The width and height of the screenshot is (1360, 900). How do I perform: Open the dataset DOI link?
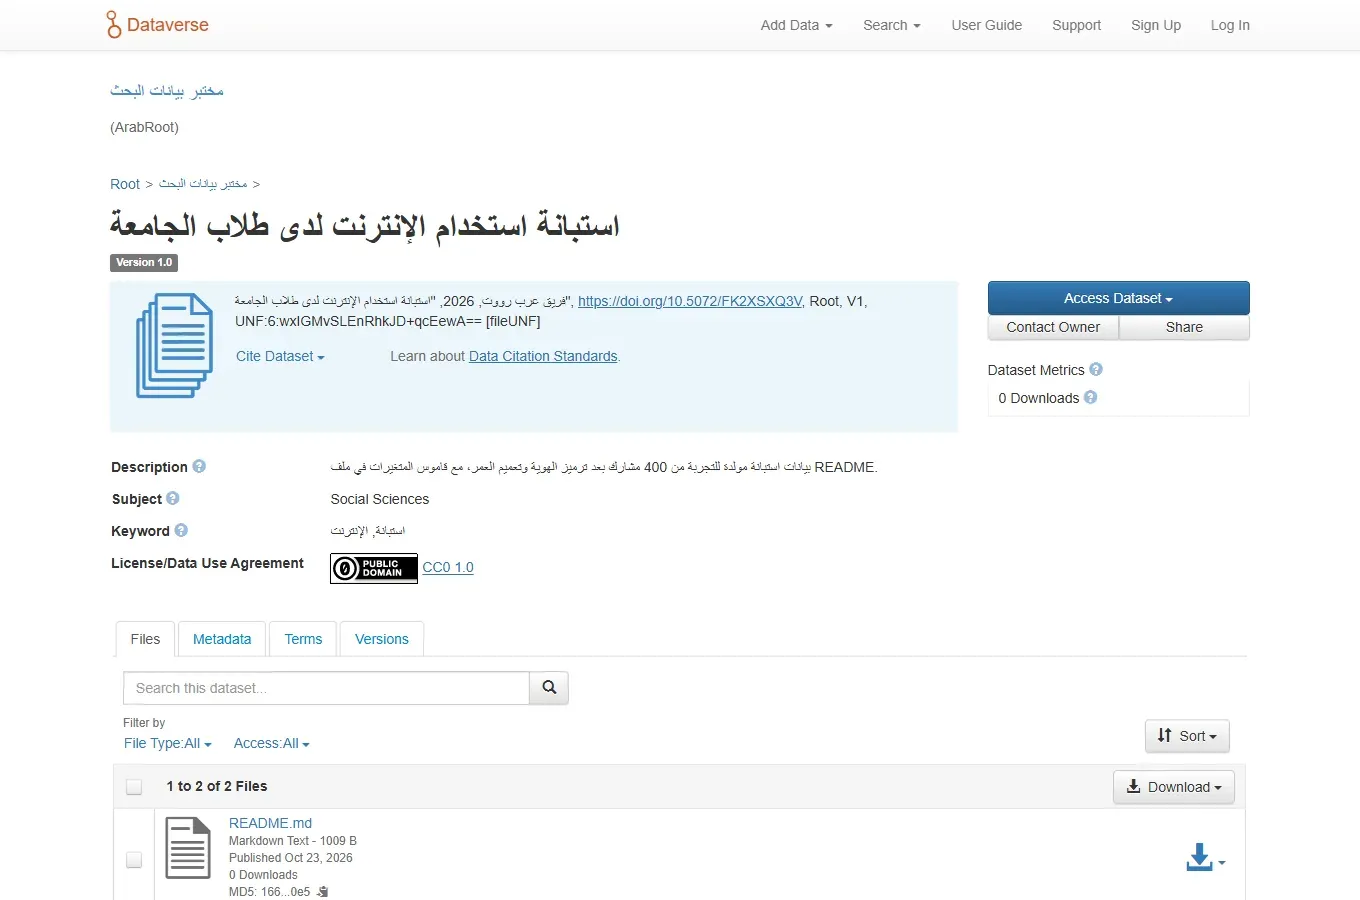690,301
